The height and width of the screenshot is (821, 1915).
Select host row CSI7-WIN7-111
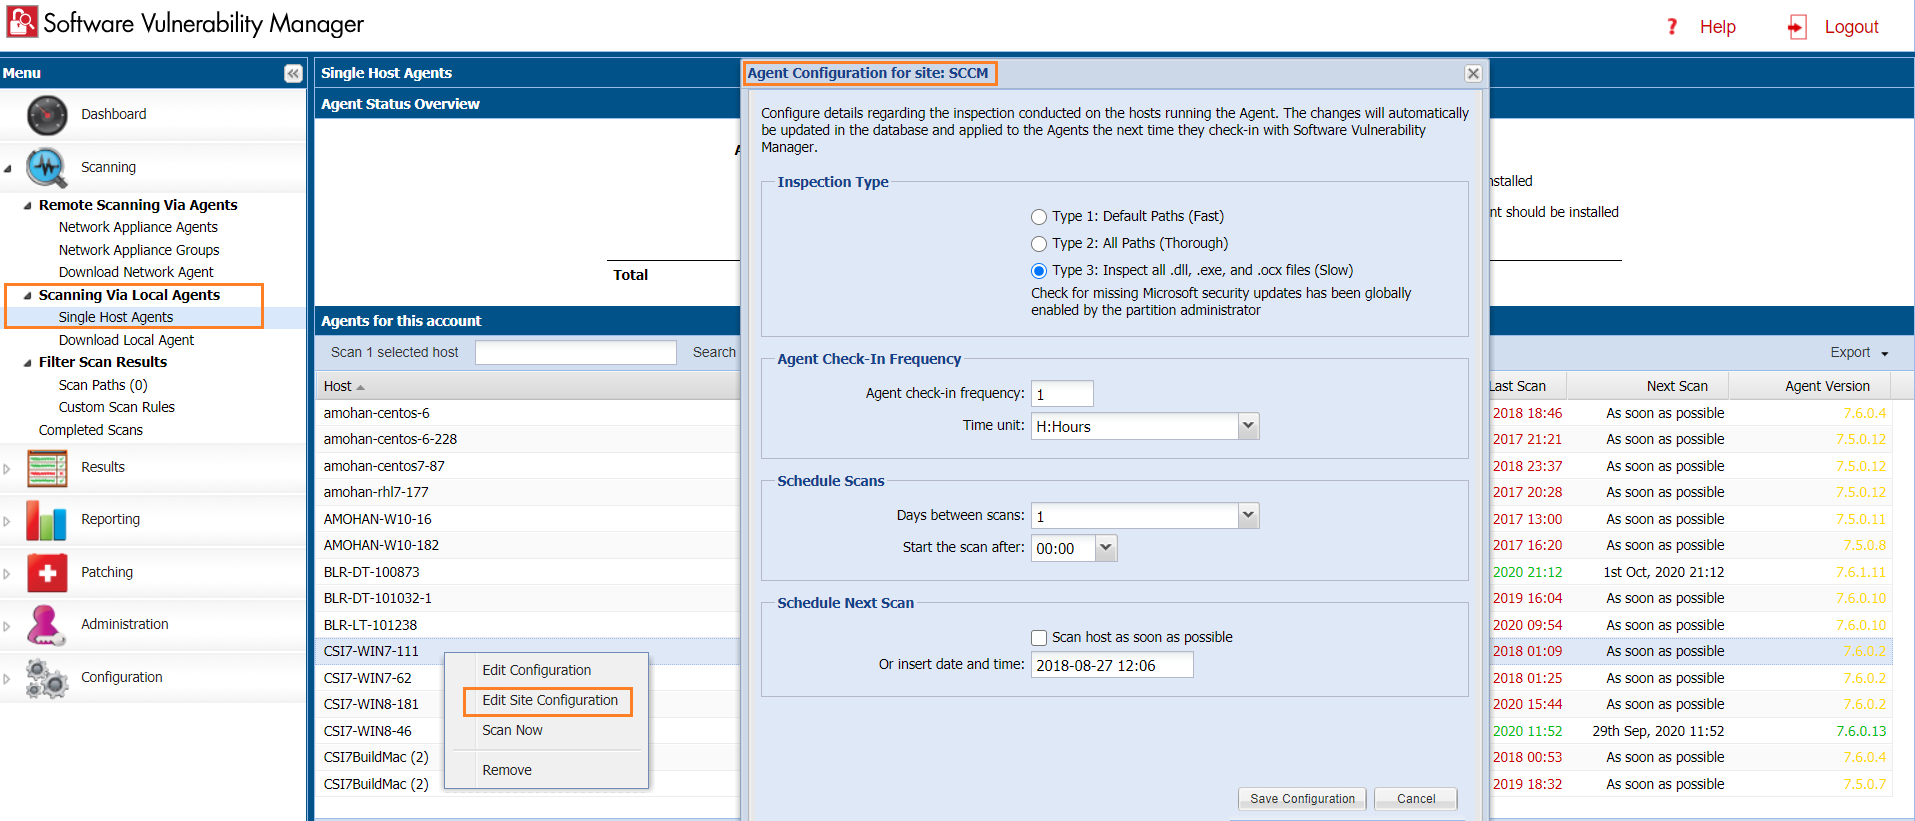tap(371, 651)
